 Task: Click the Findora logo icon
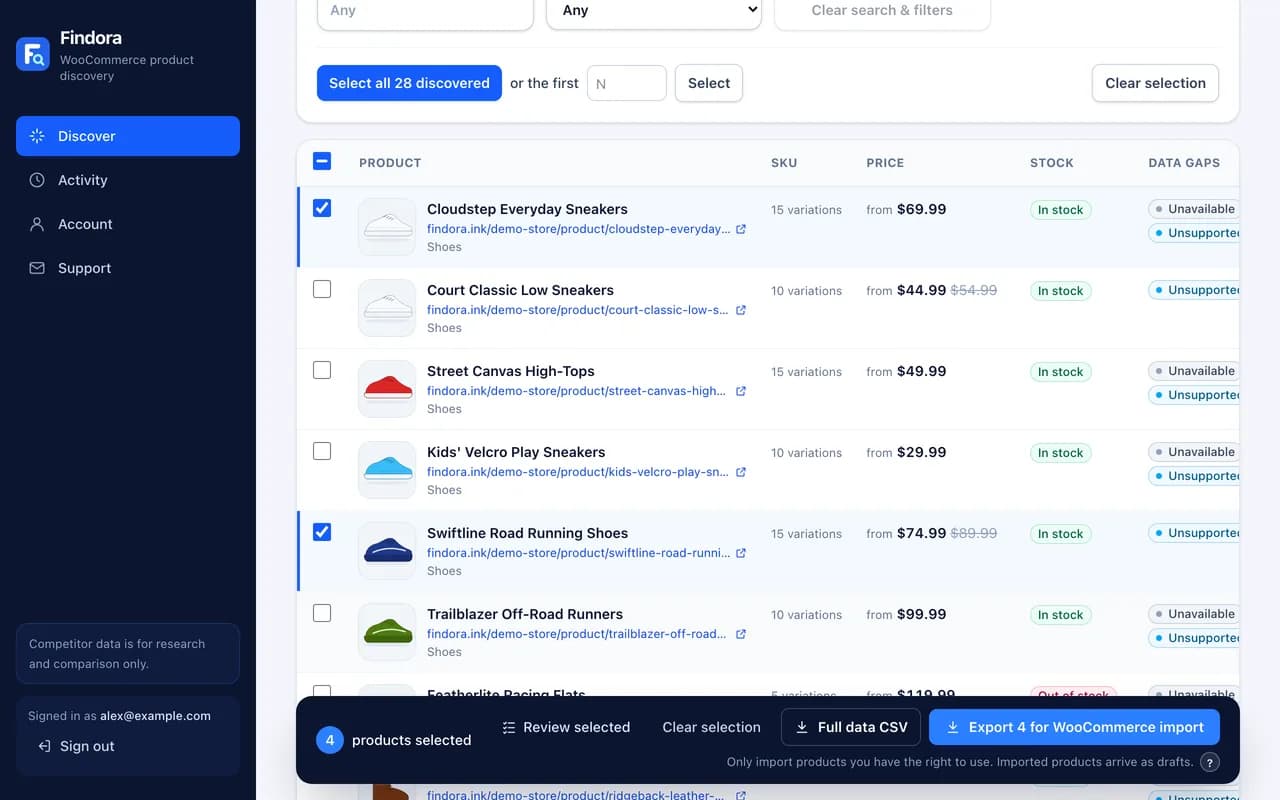[x=33, y=54]
